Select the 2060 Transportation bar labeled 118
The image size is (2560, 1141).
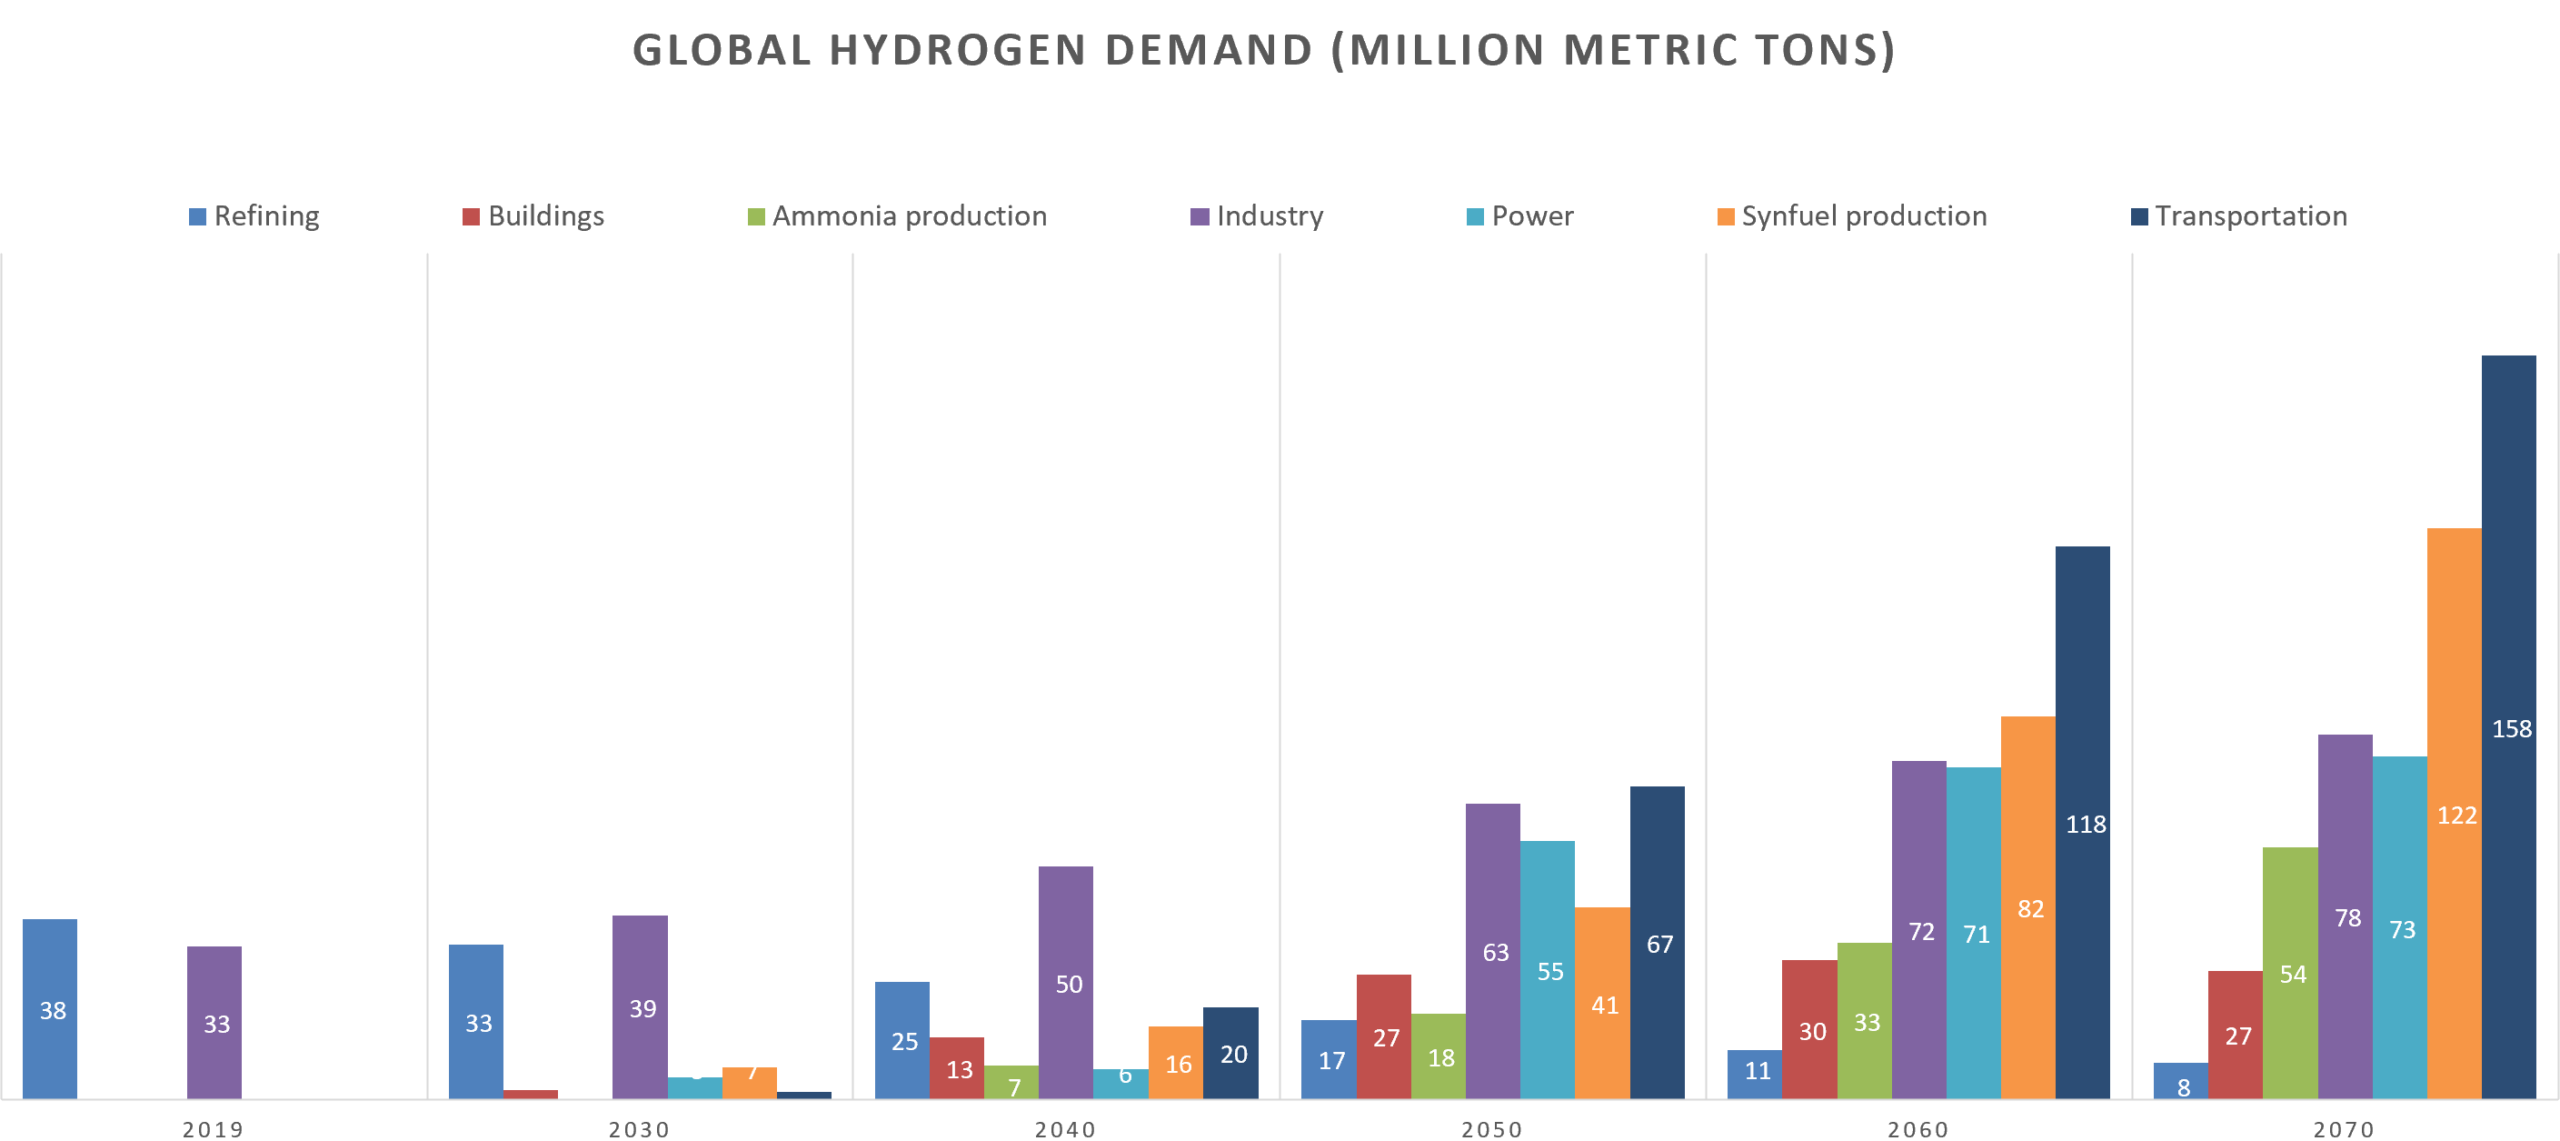click(2083, 822)
